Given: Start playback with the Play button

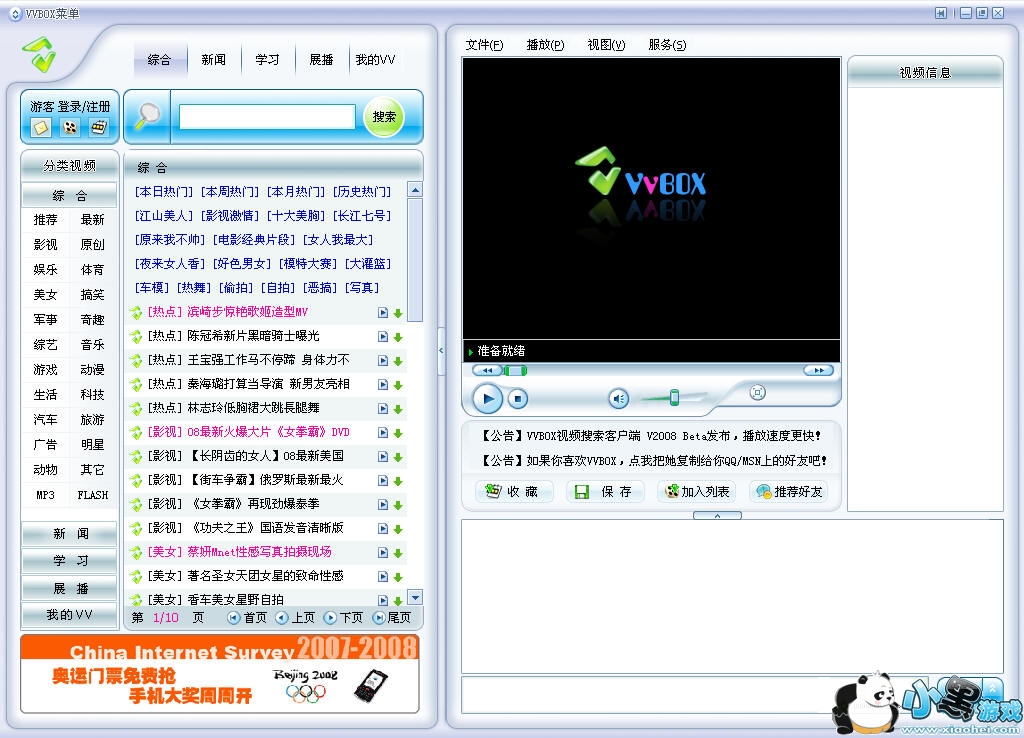Looking at the screenshot, I should [x=487, y=398].
